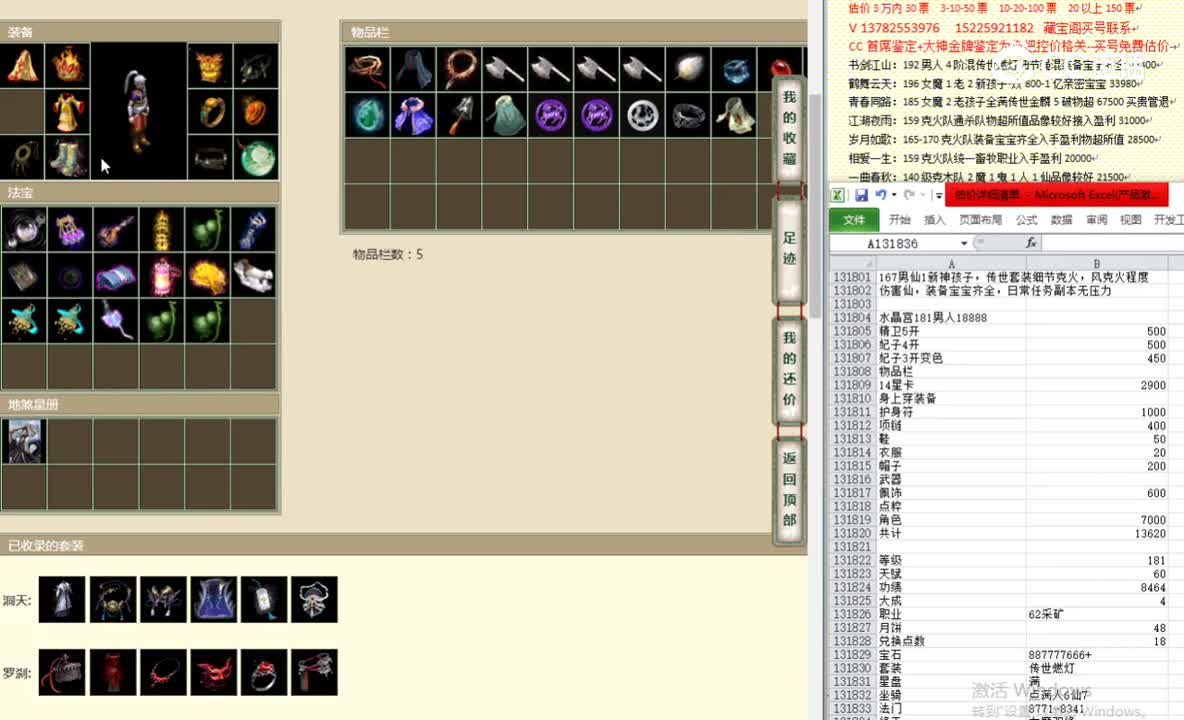
Task: Select the blue-purple robe in inventory
Action: pyautogui.click(x=413, y=115)
